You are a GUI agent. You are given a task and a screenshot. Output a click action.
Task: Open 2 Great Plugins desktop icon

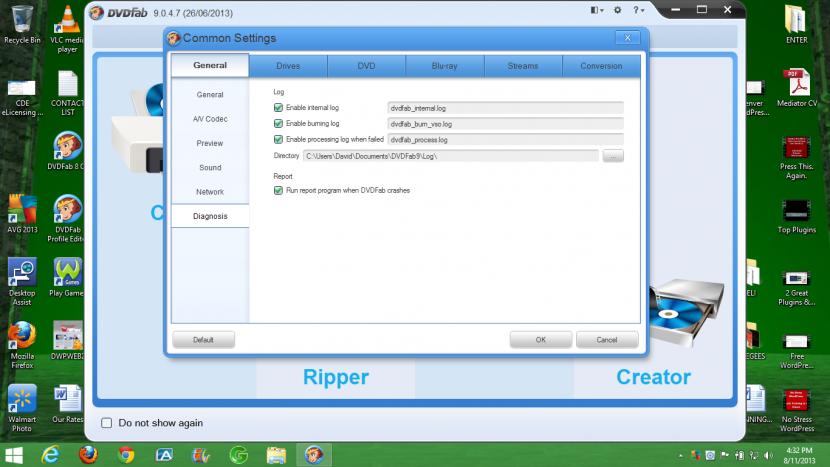796,288
